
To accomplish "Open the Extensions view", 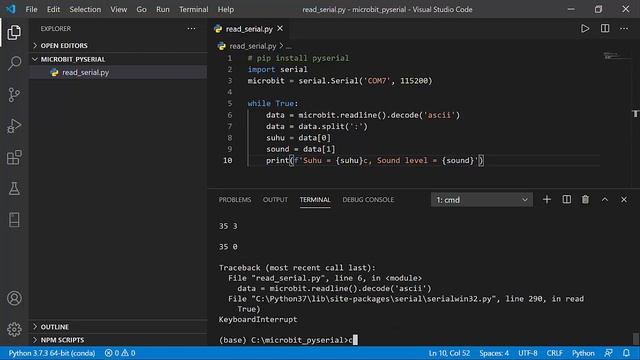I will [14, 157].
